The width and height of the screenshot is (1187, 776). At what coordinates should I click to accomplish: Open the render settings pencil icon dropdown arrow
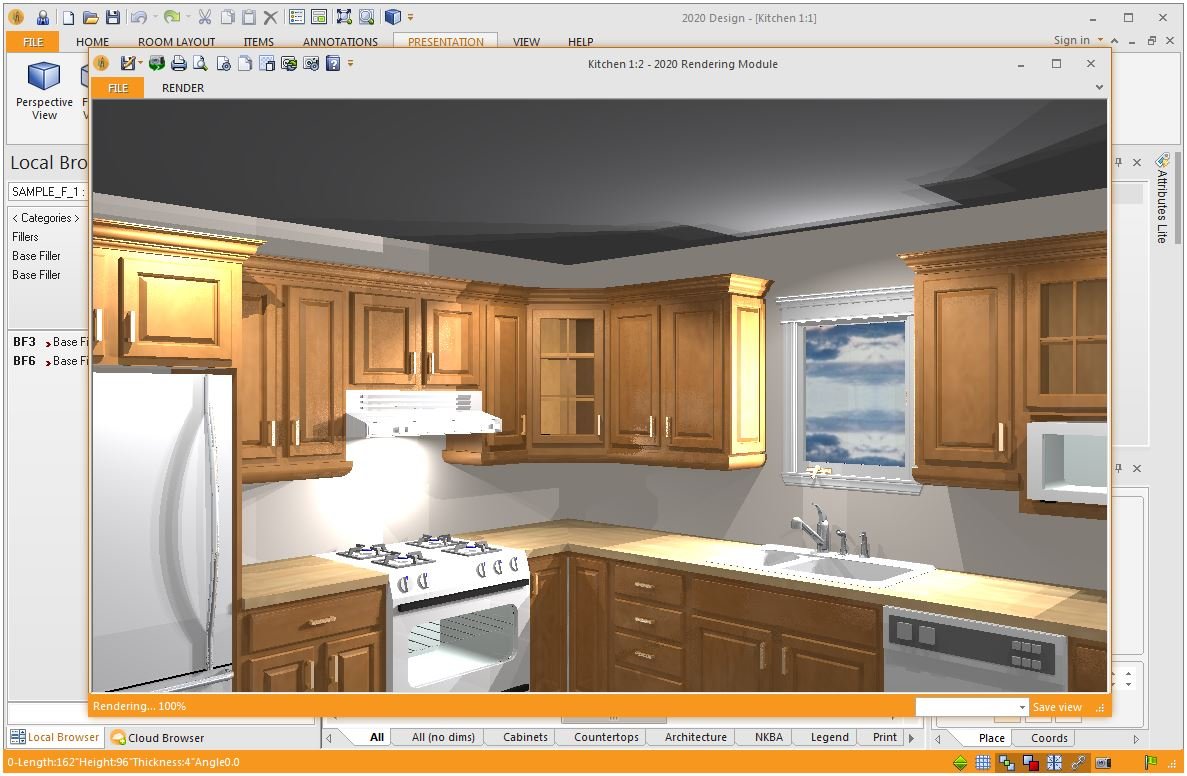[x=140, y=64]
